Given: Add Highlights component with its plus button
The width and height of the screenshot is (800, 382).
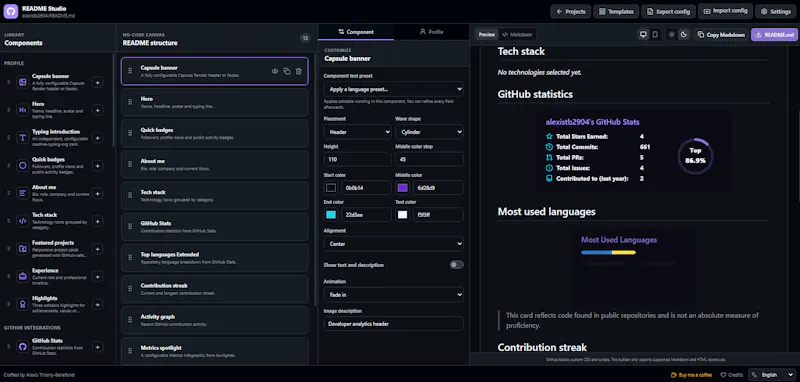Looking at the screenshot, I should point(97,304).
